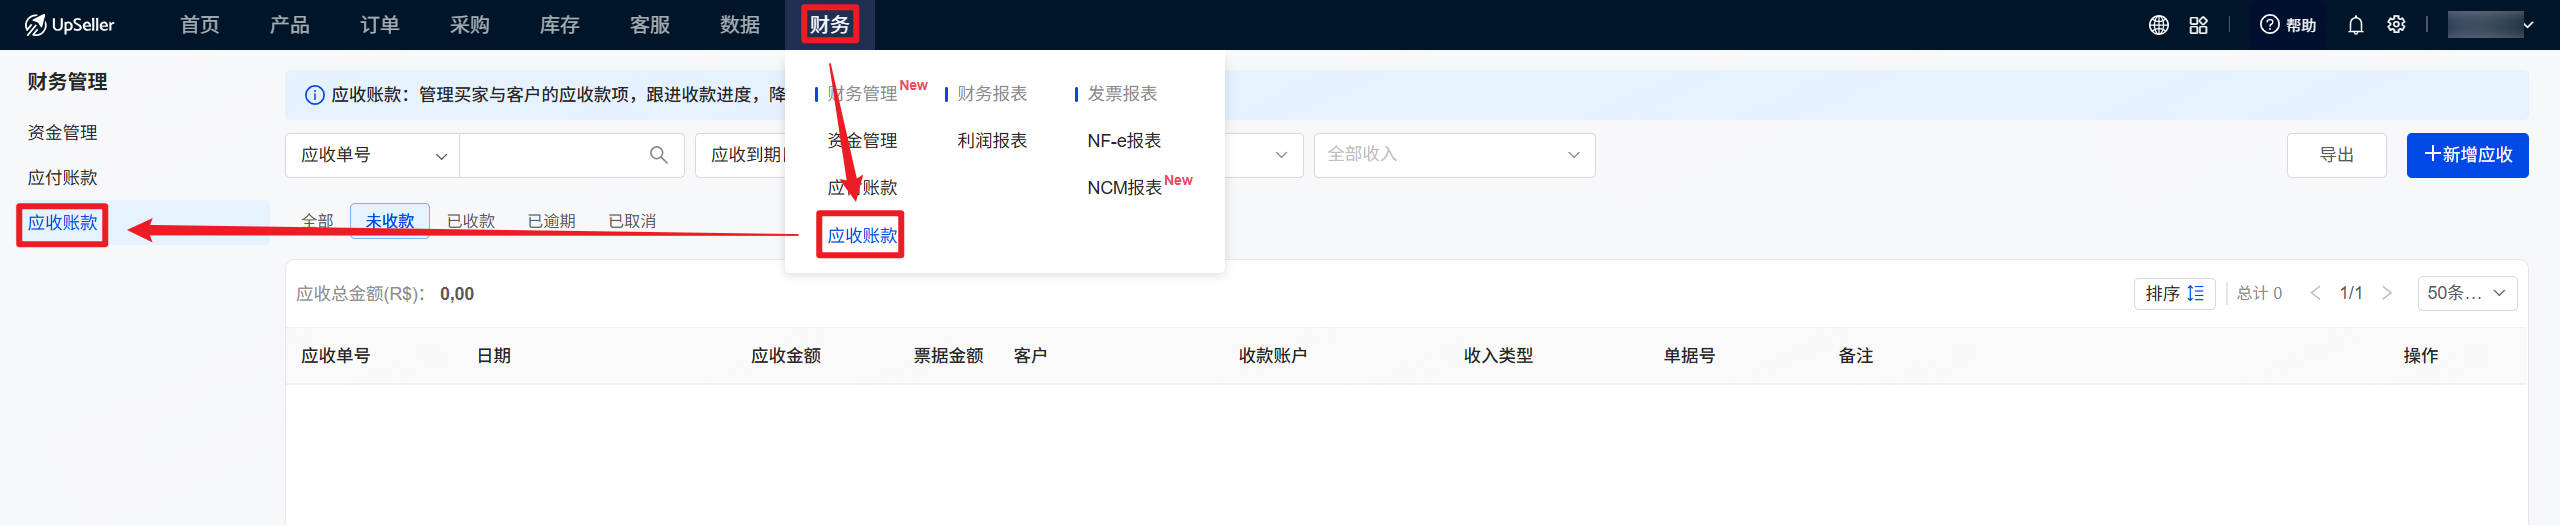Select NF-e报表 in the 财务 menu
The width and height of the screenshot is (2560, 525).
[1124, 141]
